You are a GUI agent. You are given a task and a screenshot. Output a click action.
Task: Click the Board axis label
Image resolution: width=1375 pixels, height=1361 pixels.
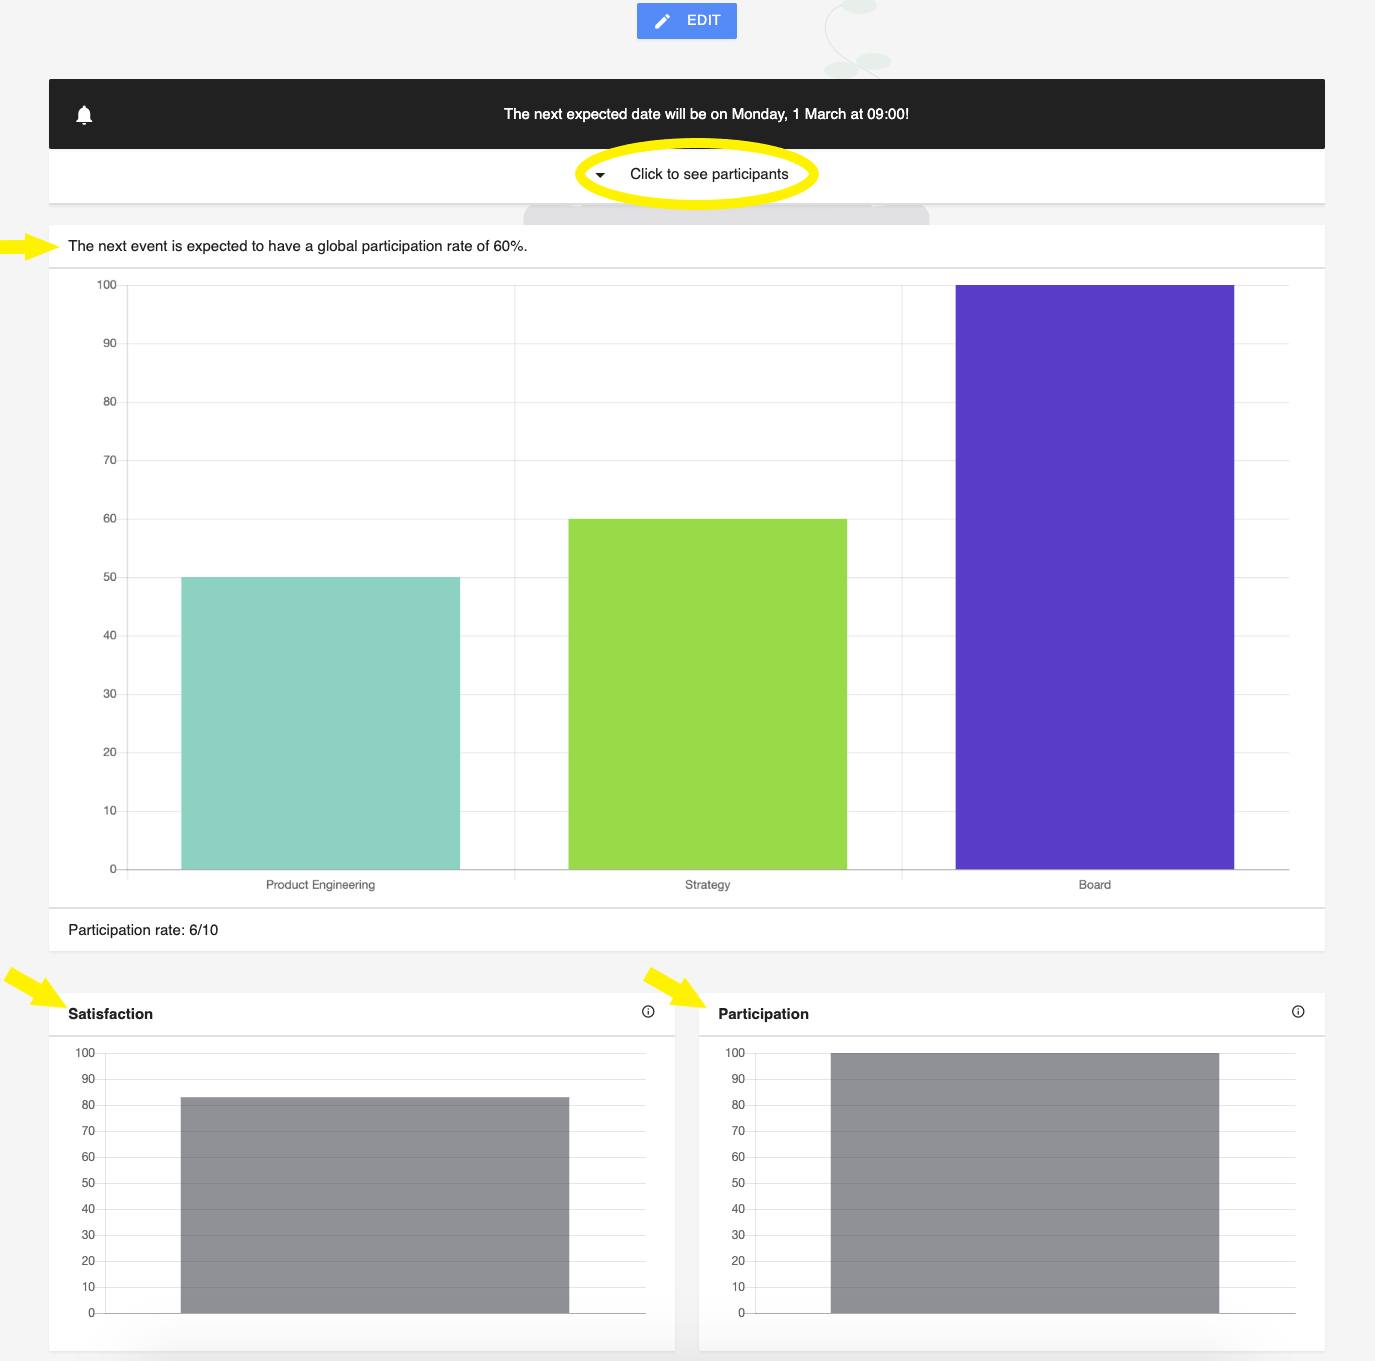click(x=1094, y=885)
